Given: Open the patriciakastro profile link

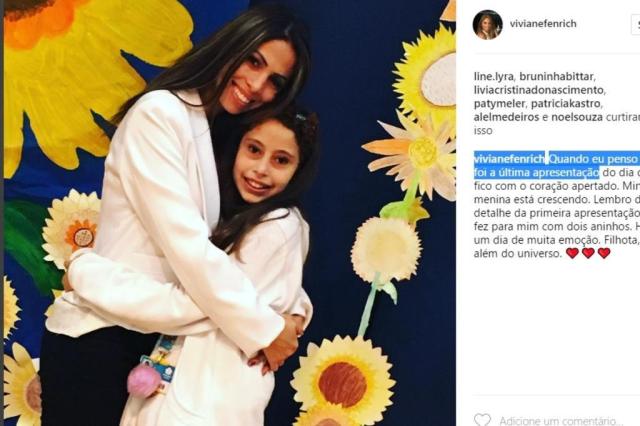Looking at the screenshot, I should (565, 104).
